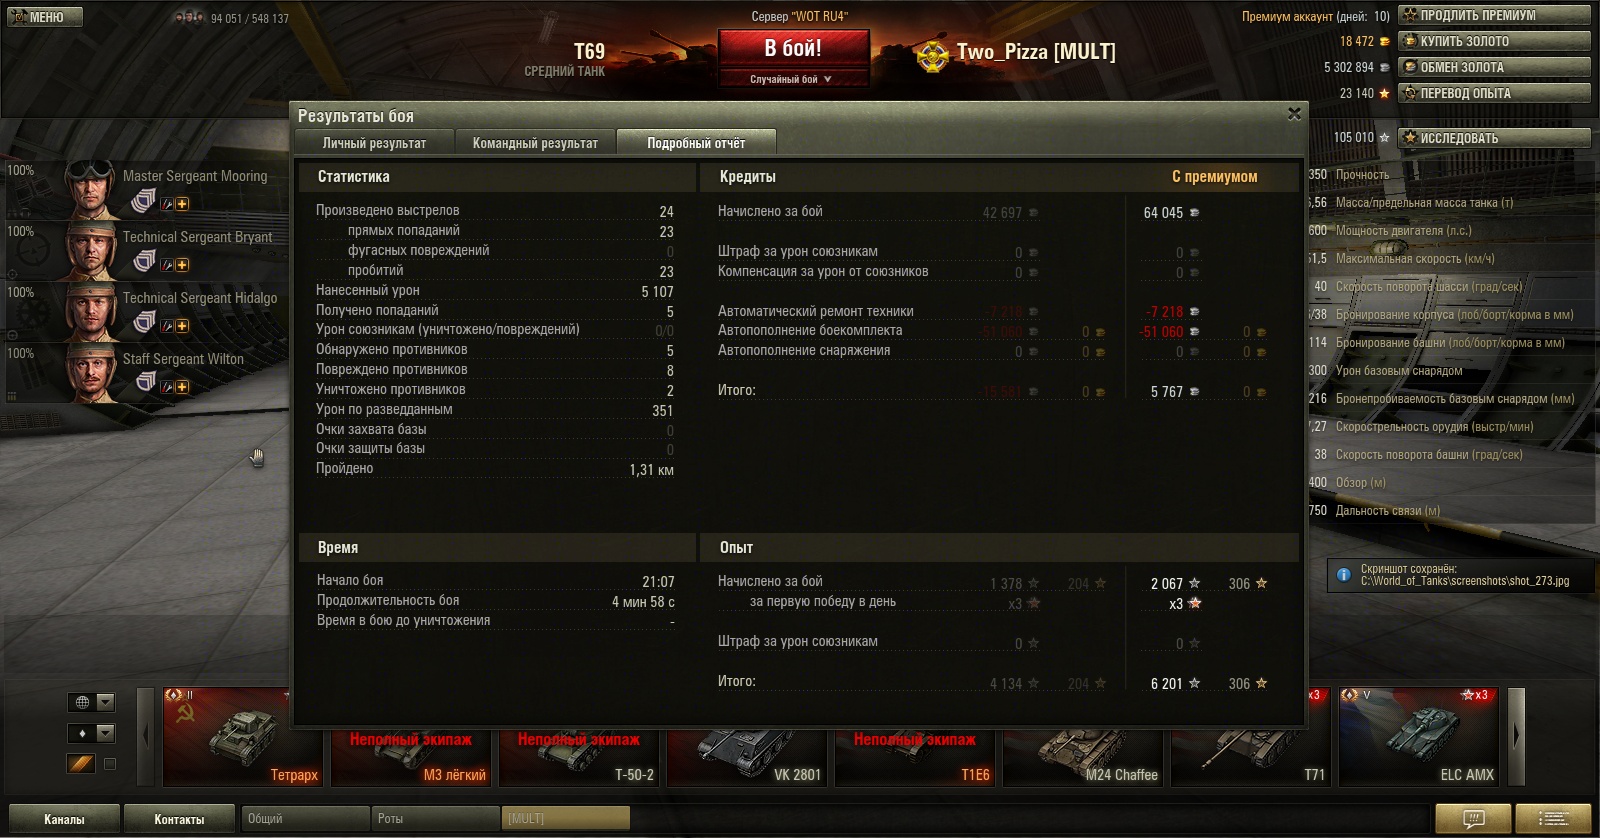Toggle the checkbox beside the orange filter
This screenshot has width=1600, height=838.
click(110, 763)
